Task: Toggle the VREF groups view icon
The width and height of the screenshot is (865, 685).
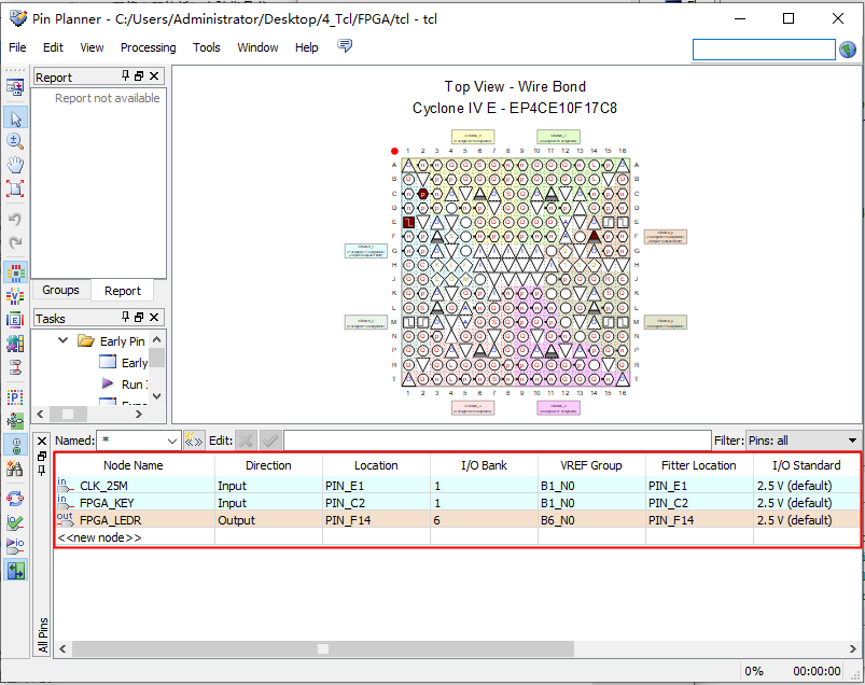Action: (x=15, y=296)
